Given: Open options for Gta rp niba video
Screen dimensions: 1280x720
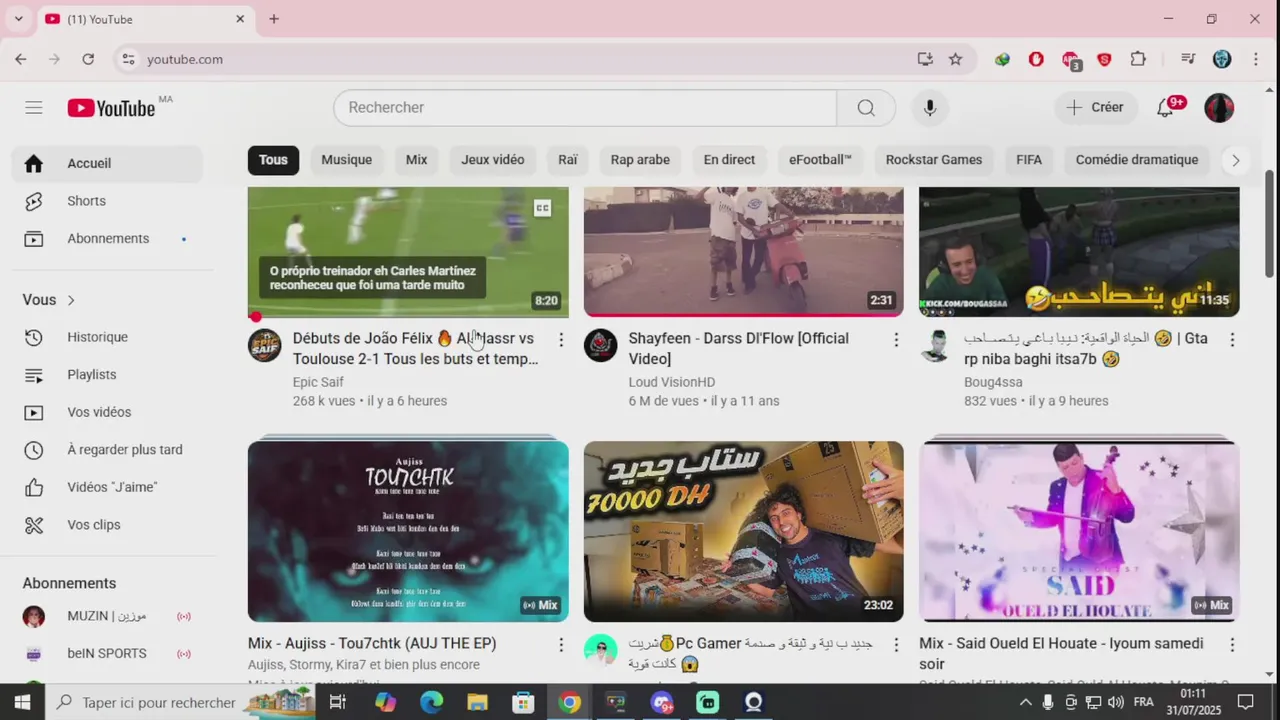Looking at the screenshot, I should 1232,340.
